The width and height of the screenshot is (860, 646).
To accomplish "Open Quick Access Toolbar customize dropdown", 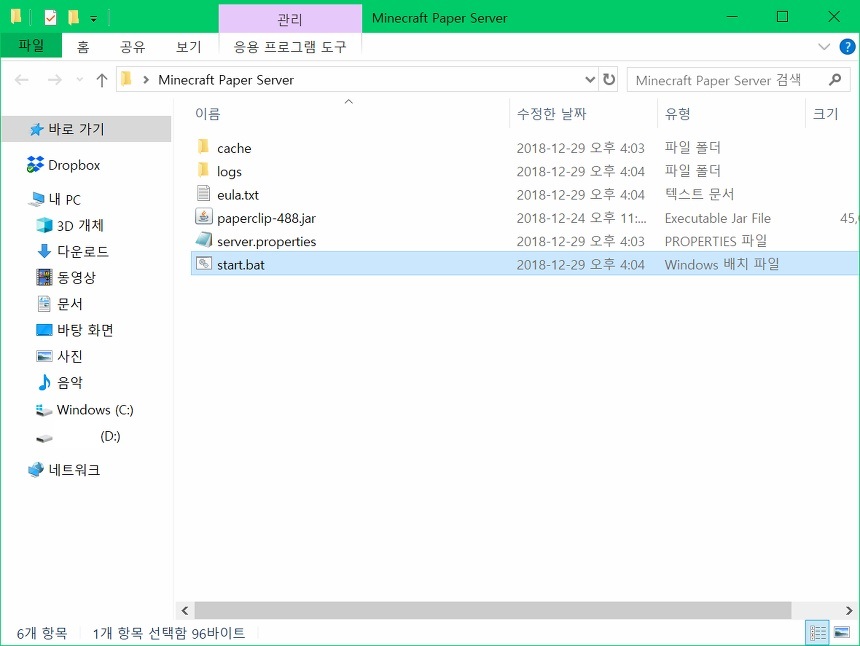I will click(94, 19).
